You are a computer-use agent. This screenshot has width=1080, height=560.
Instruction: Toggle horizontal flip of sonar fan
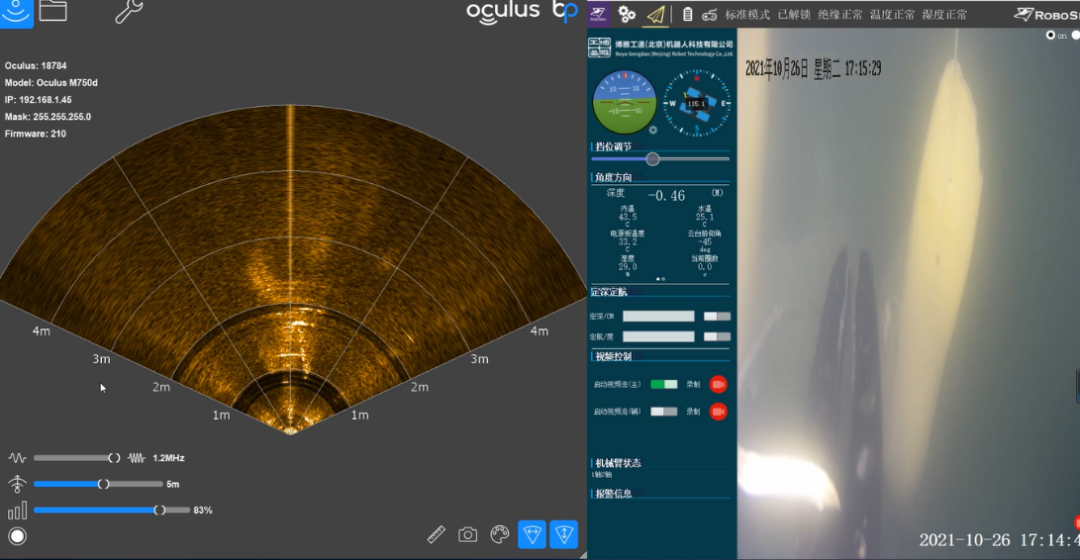[532, 535]
